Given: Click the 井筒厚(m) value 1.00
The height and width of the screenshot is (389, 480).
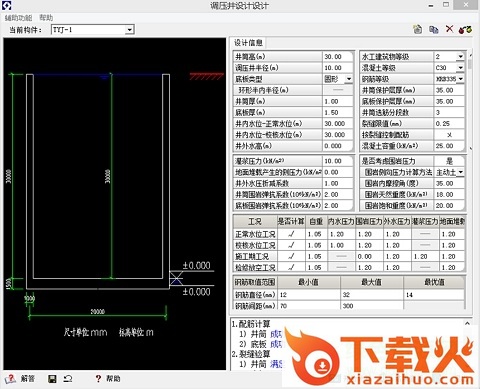Looking at the screenshot, I should [337, 101].
